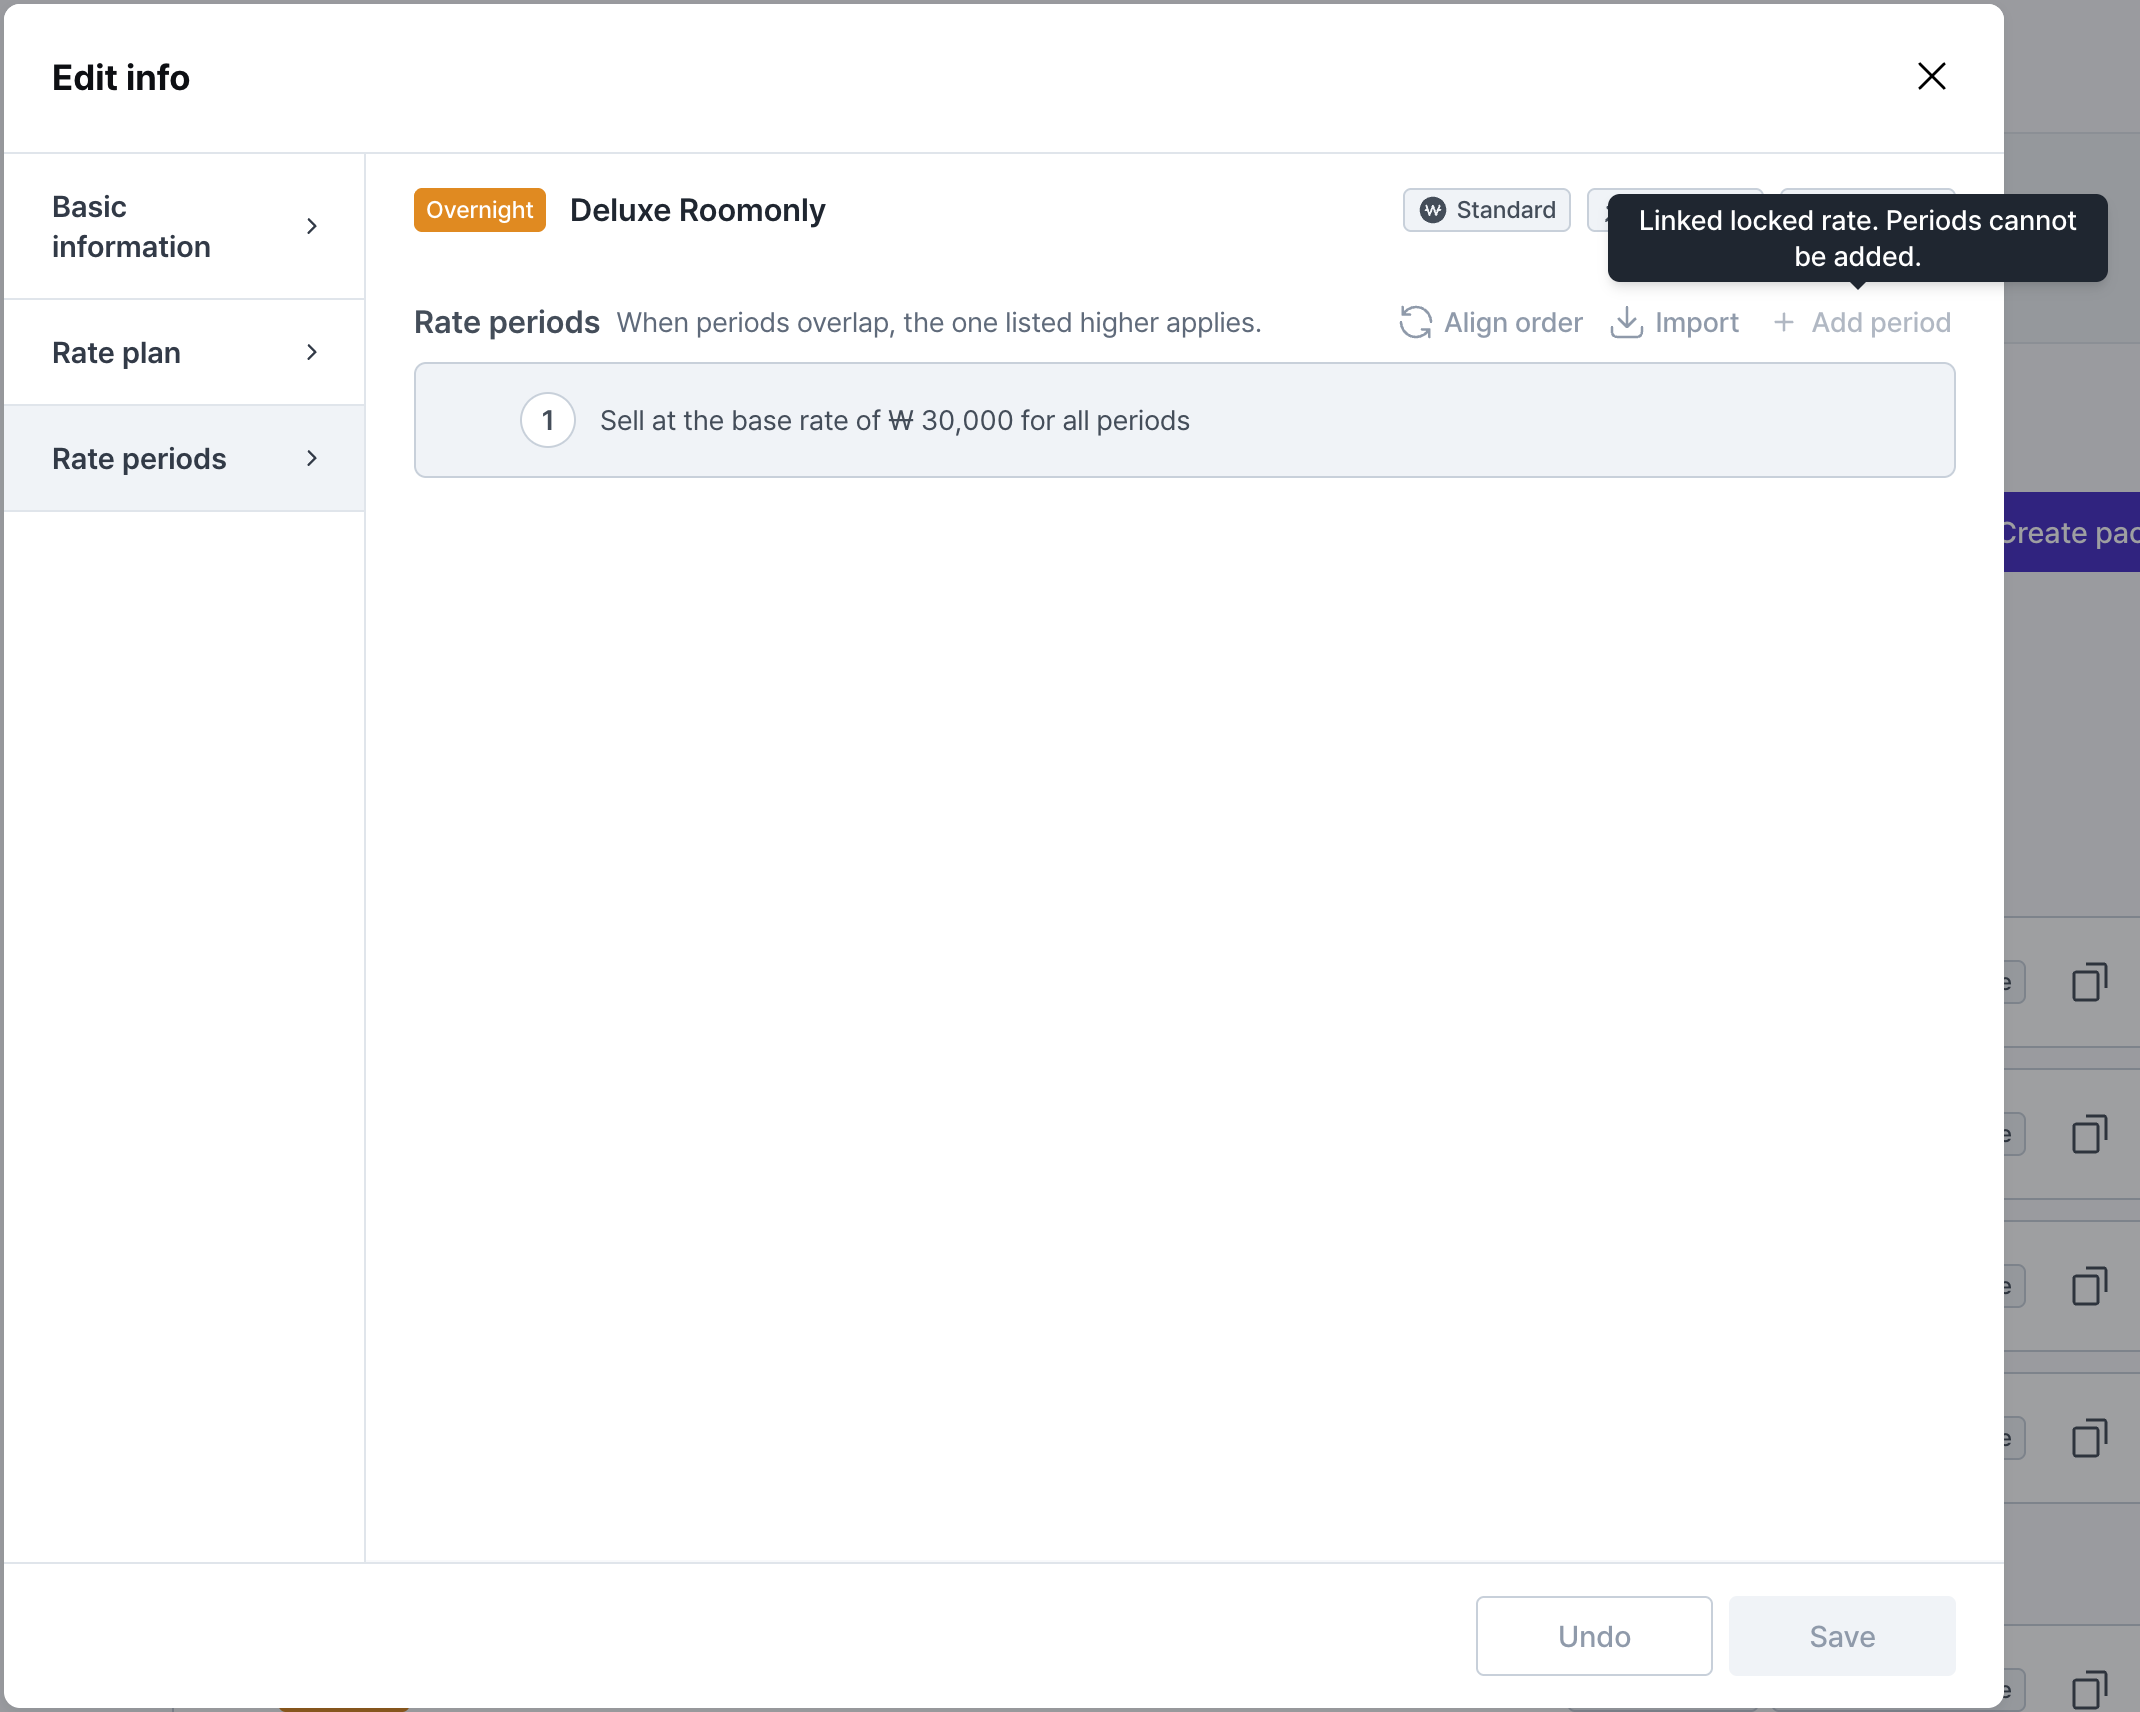Open the Rate plan section

(x=184, y=353)
